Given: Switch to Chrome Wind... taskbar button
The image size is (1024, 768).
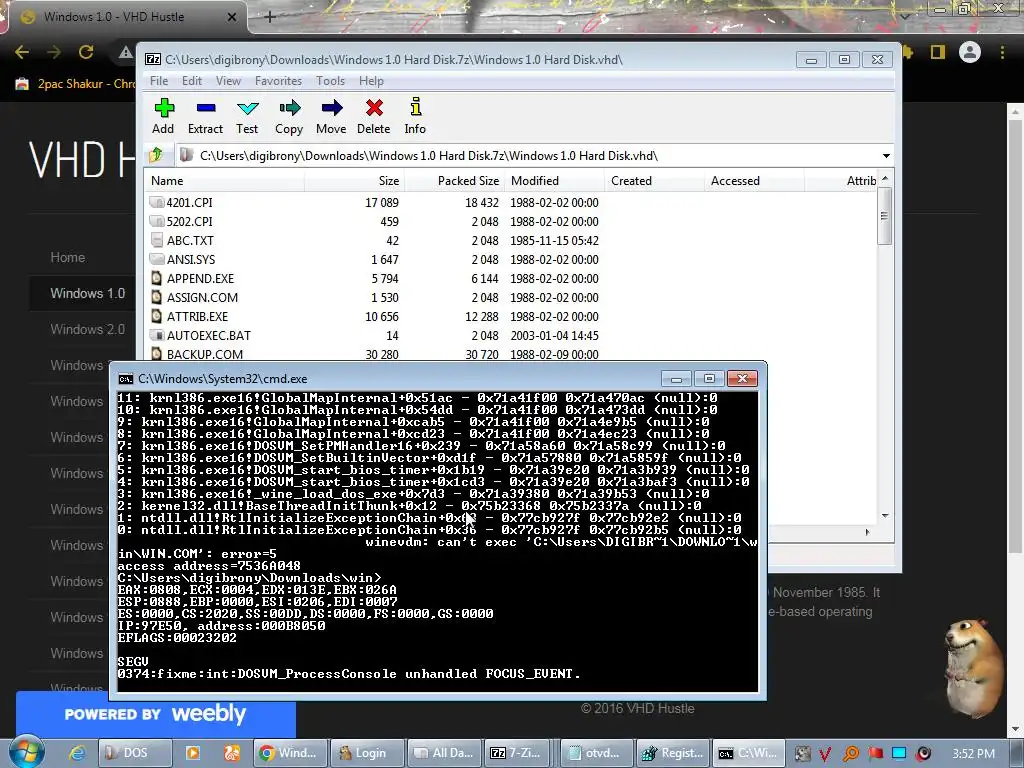Looking at the screenshot, I should (x=288, y=753).
